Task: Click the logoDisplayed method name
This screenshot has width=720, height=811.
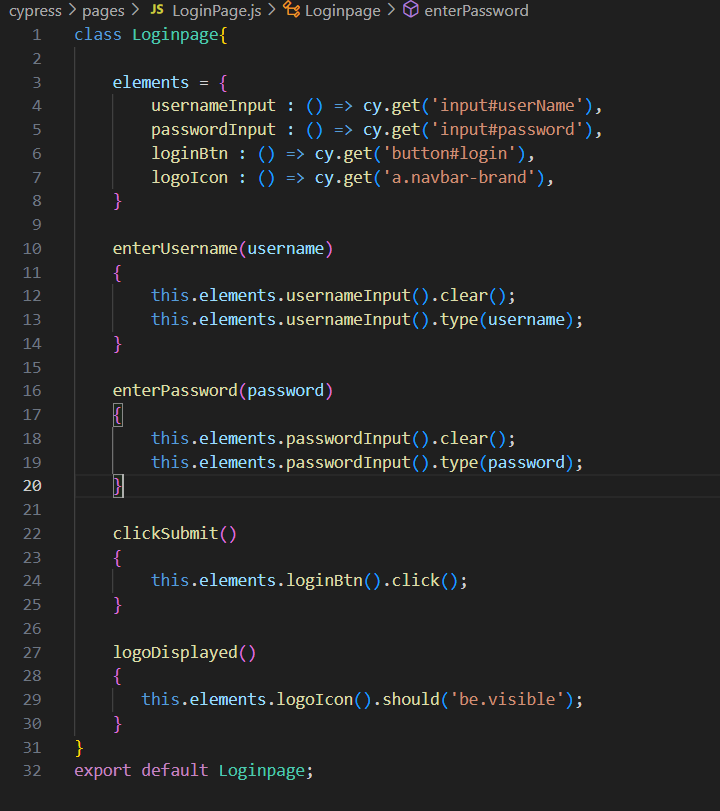Action: (x=175, y=652)
